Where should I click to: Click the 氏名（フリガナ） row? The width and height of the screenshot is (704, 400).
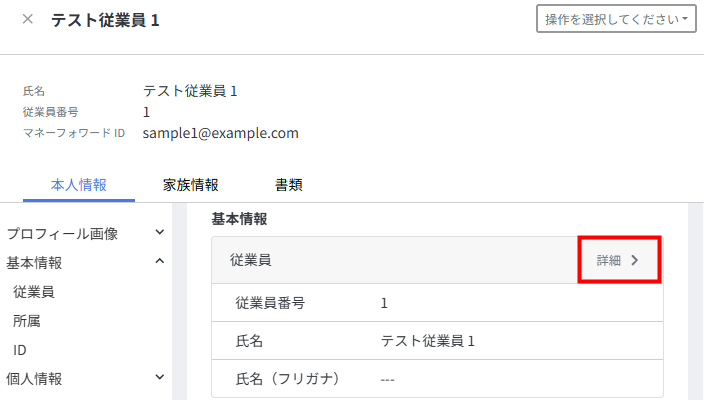(x=437, y=379)
